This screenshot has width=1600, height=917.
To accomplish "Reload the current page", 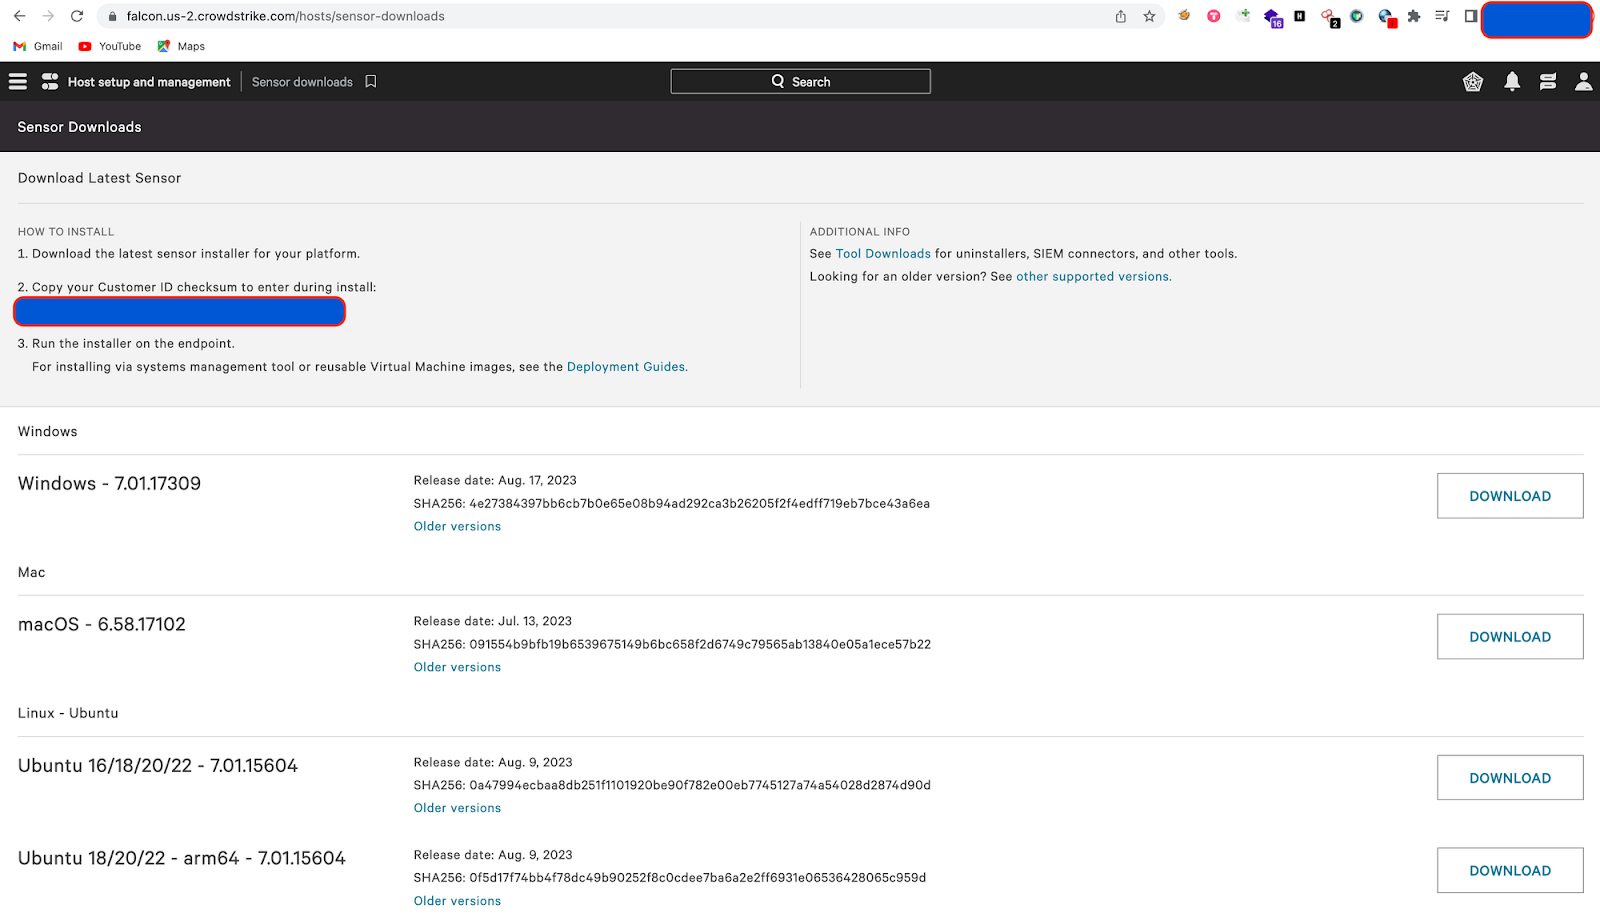I will coord(77,16).
